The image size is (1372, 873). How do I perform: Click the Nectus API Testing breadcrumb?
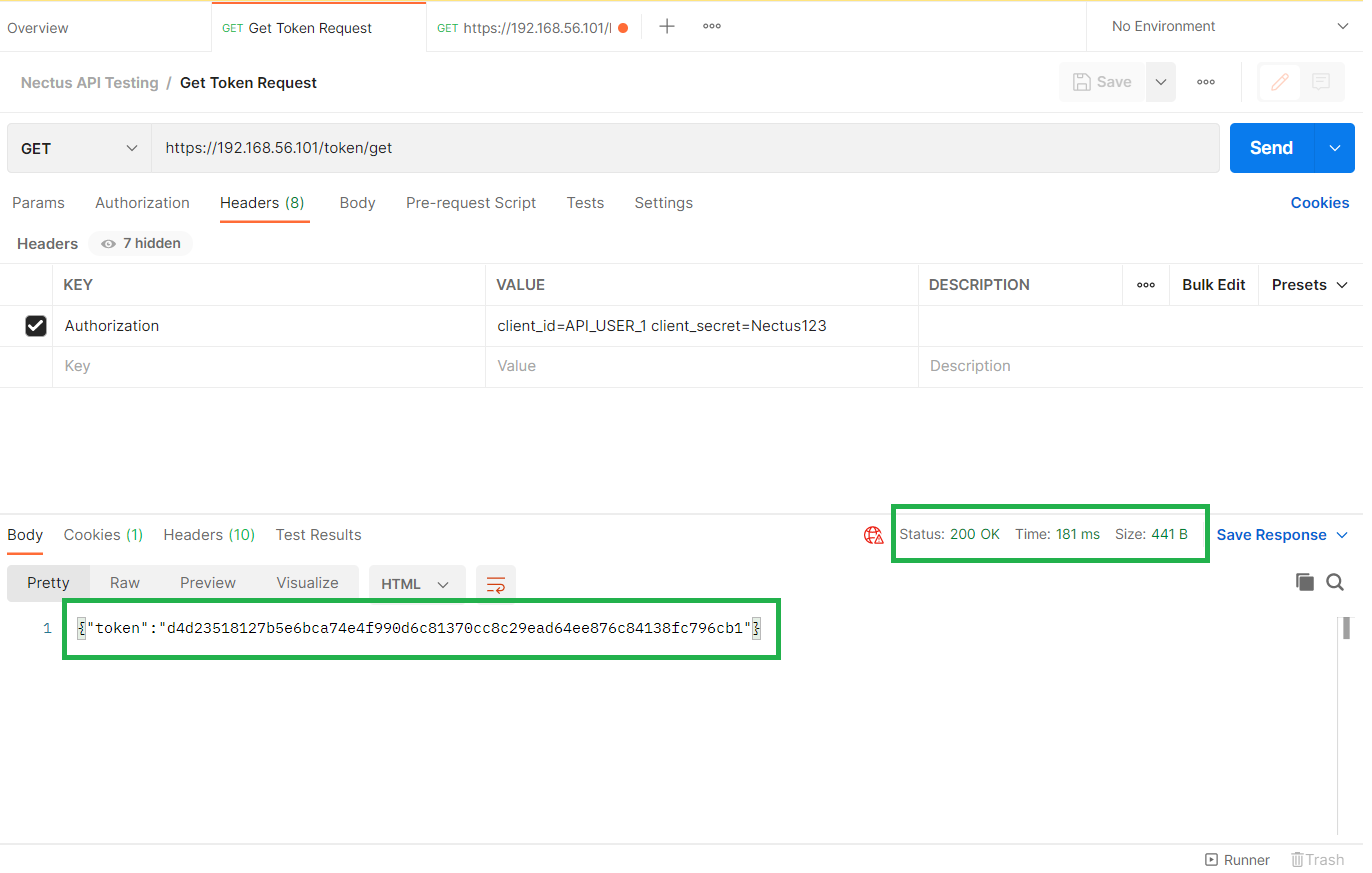(90, 83)
